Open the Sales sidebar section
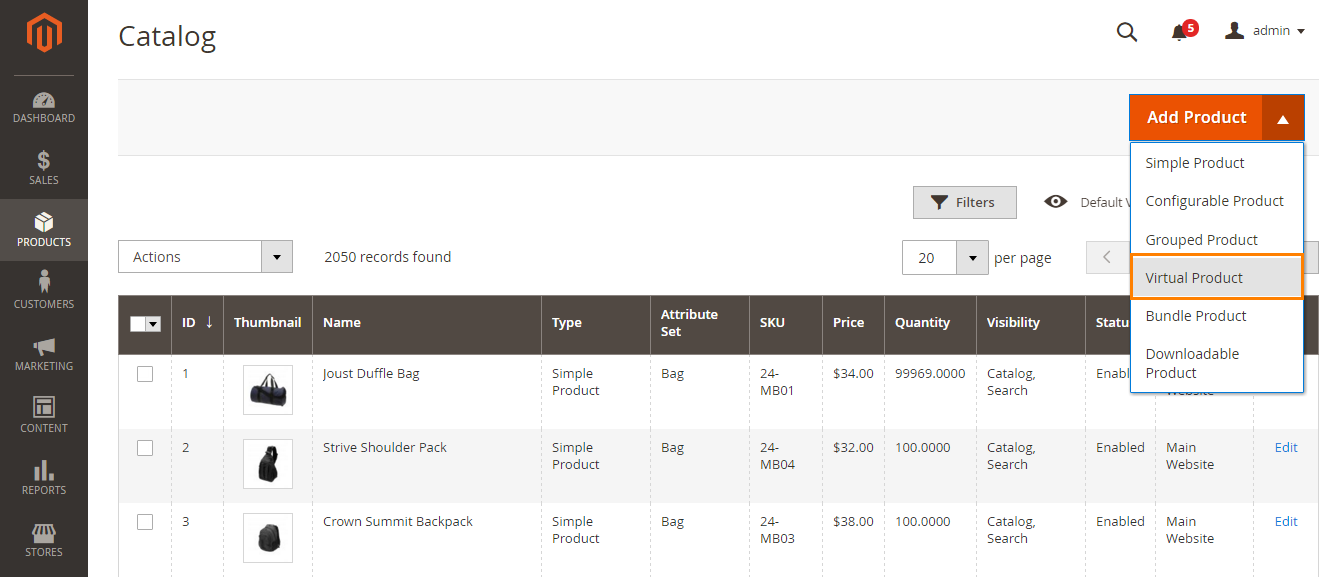 pos(44,168)
